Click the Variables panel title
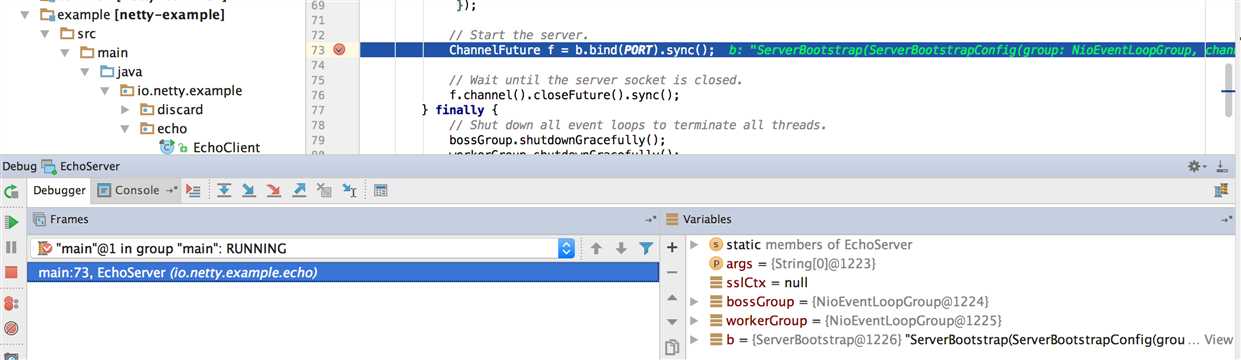Viewport: 1241px width, 360px height. coord(706,219)
